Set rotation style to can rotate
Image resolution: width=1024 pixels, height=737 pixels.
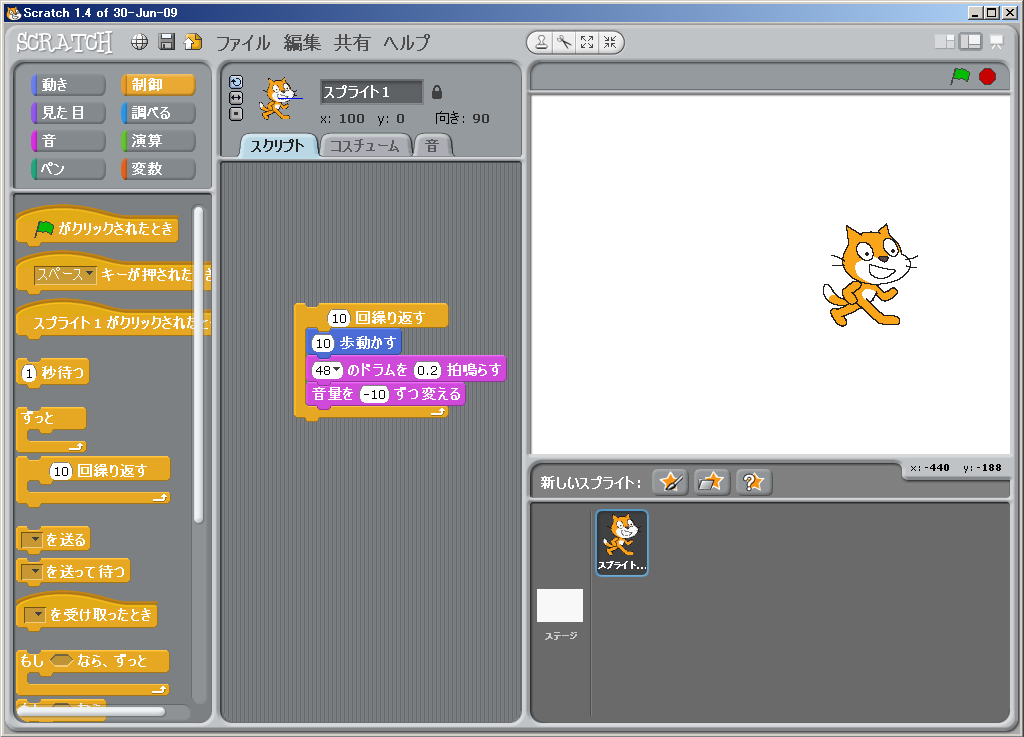[x=236, y=82]
